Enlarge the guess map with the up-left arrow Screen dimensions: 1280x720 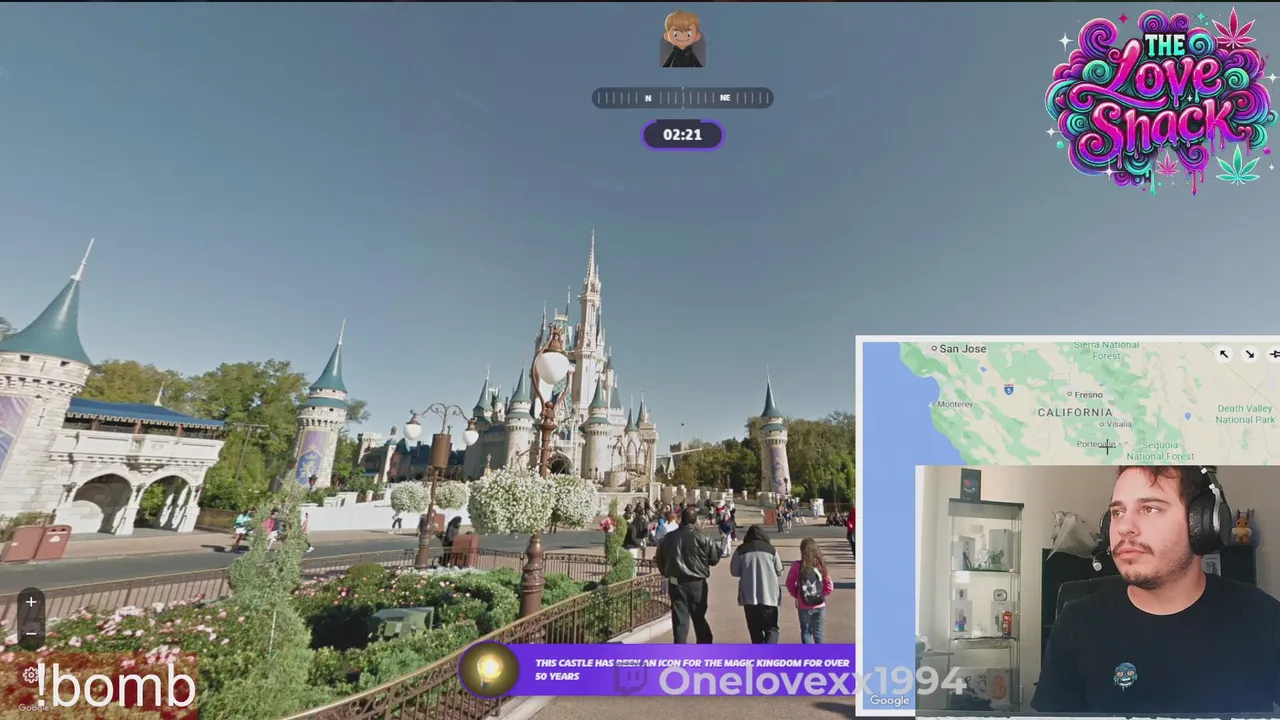click(1224, 354)
